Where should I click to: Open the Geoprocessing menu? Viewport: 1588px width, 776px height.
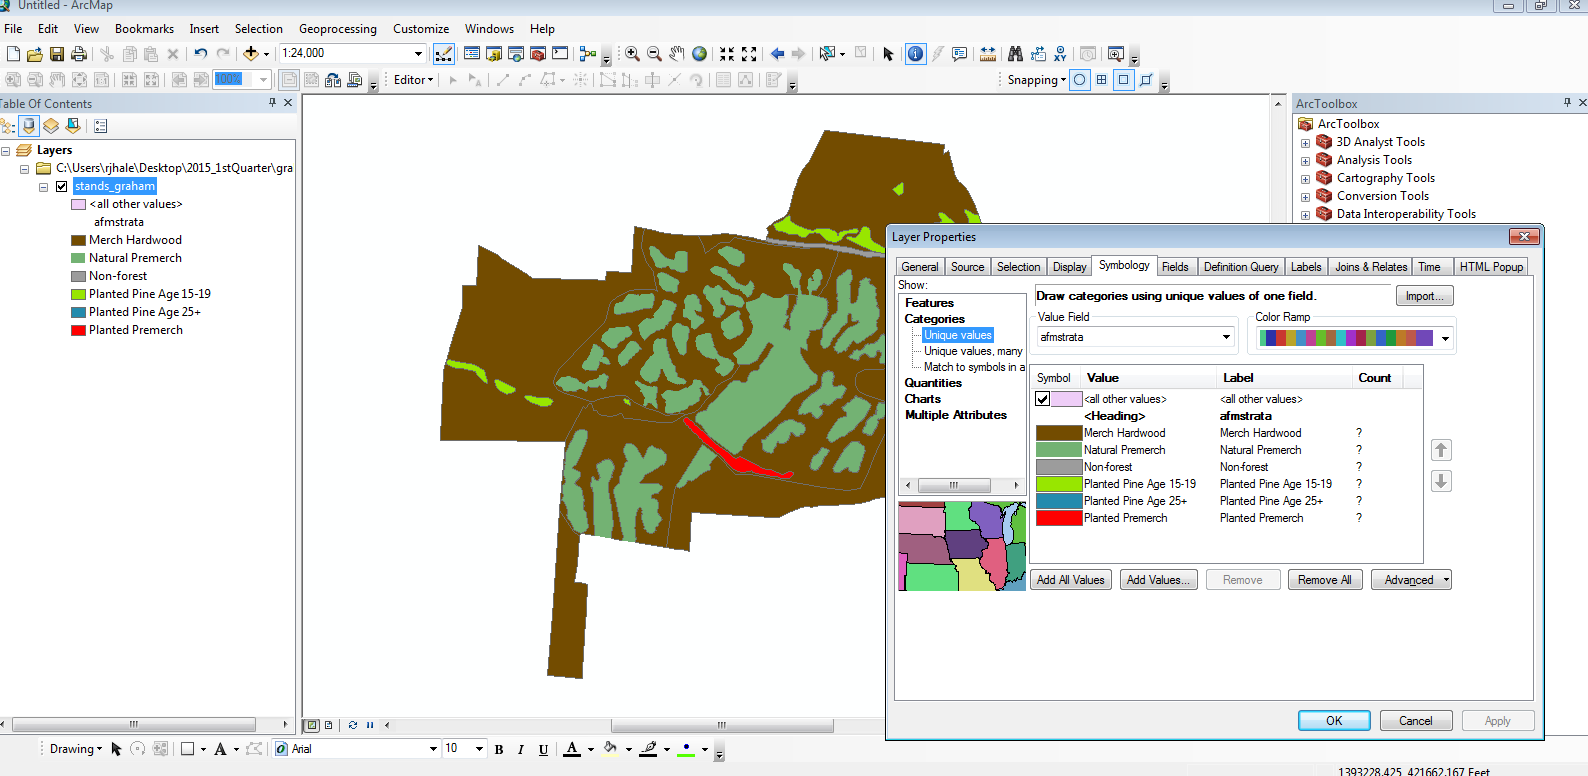pyautogui.click(x=337, y=29)
